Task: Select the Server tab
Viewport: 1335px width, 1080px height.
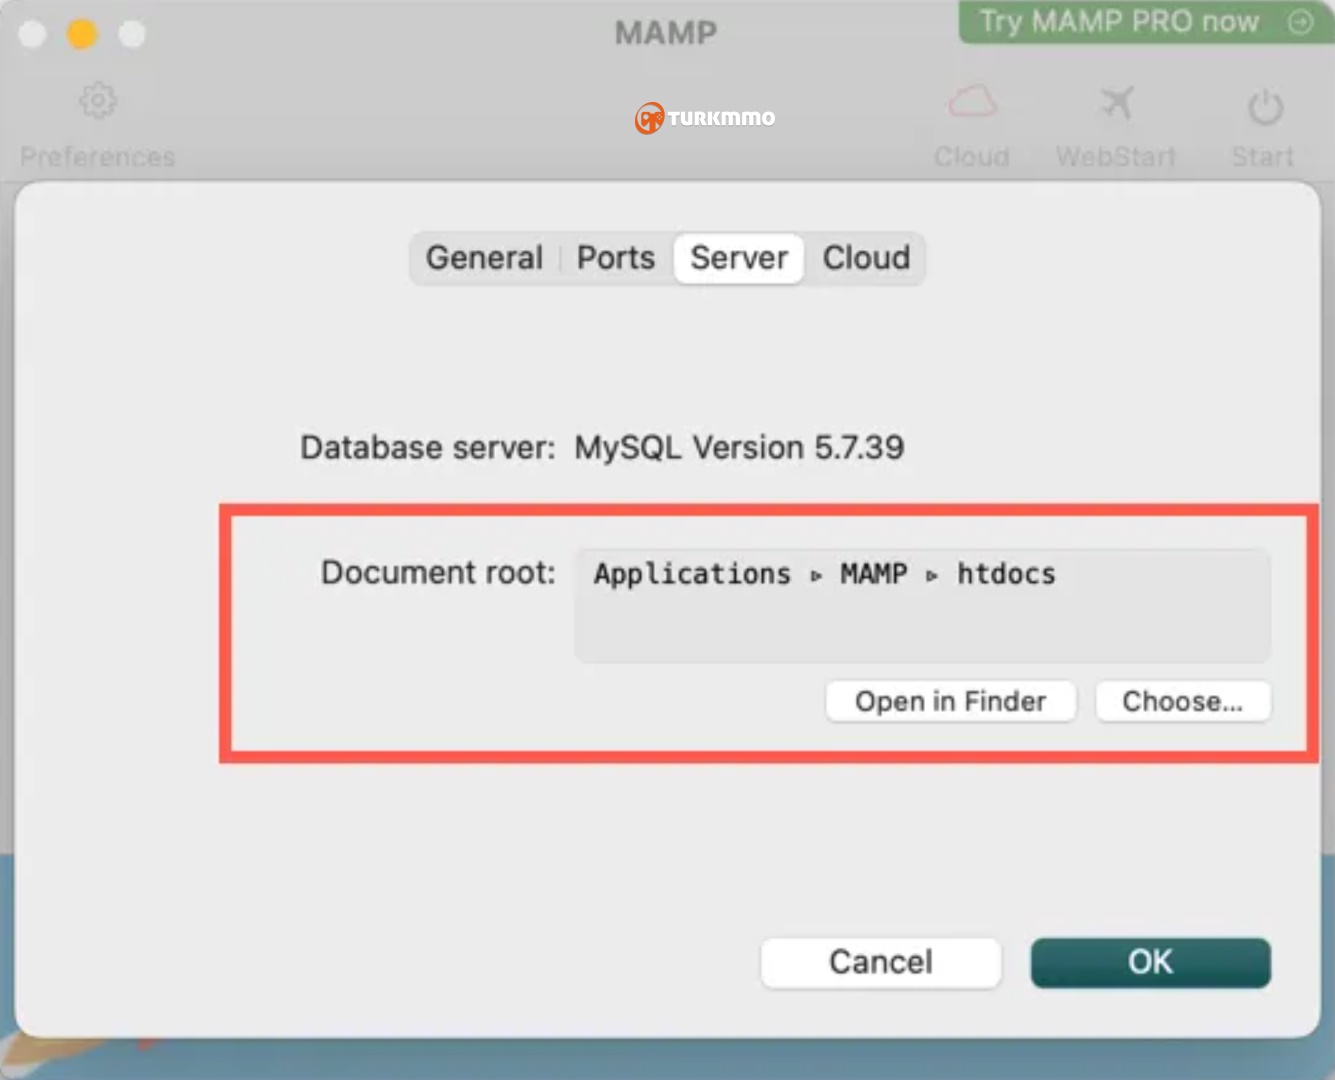Action: 739,258
